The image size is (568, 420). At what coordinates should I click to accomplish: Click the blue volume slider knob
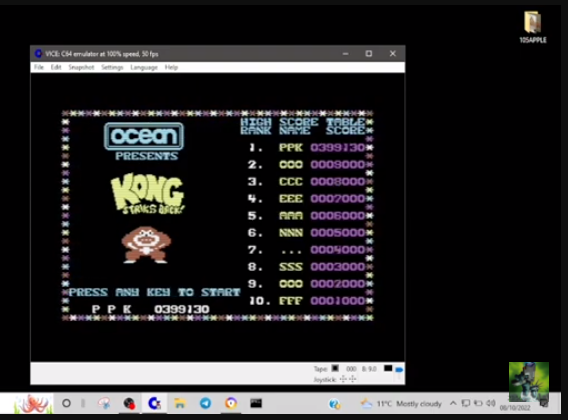tap(399, 370)
